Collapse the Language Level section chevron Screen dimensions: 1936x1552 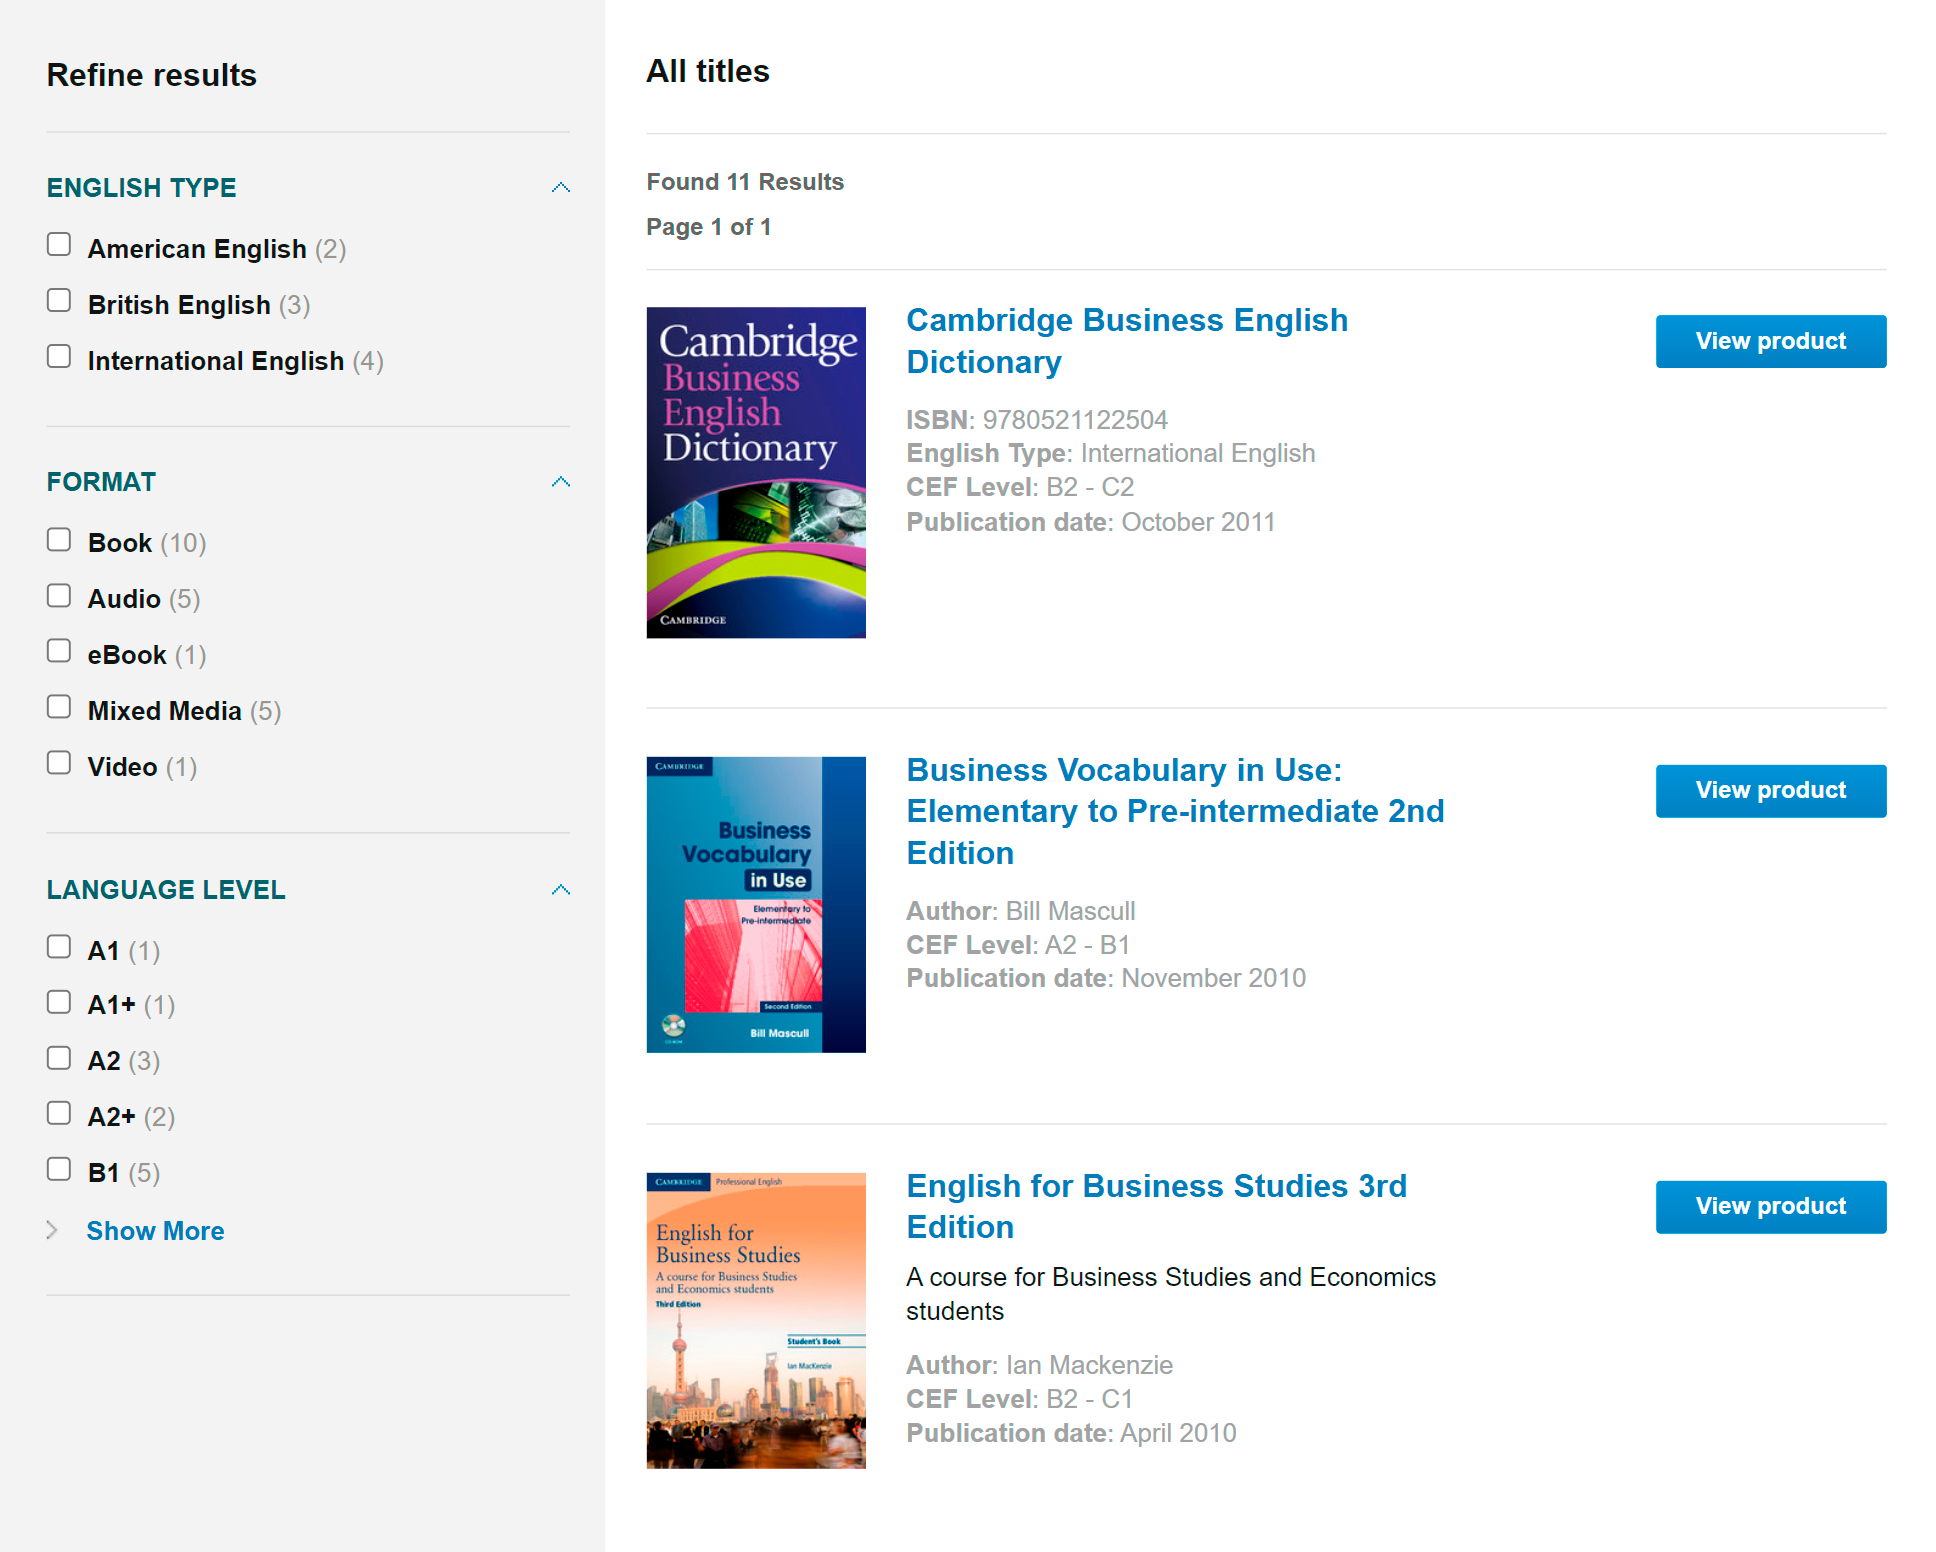click(561, 890)
